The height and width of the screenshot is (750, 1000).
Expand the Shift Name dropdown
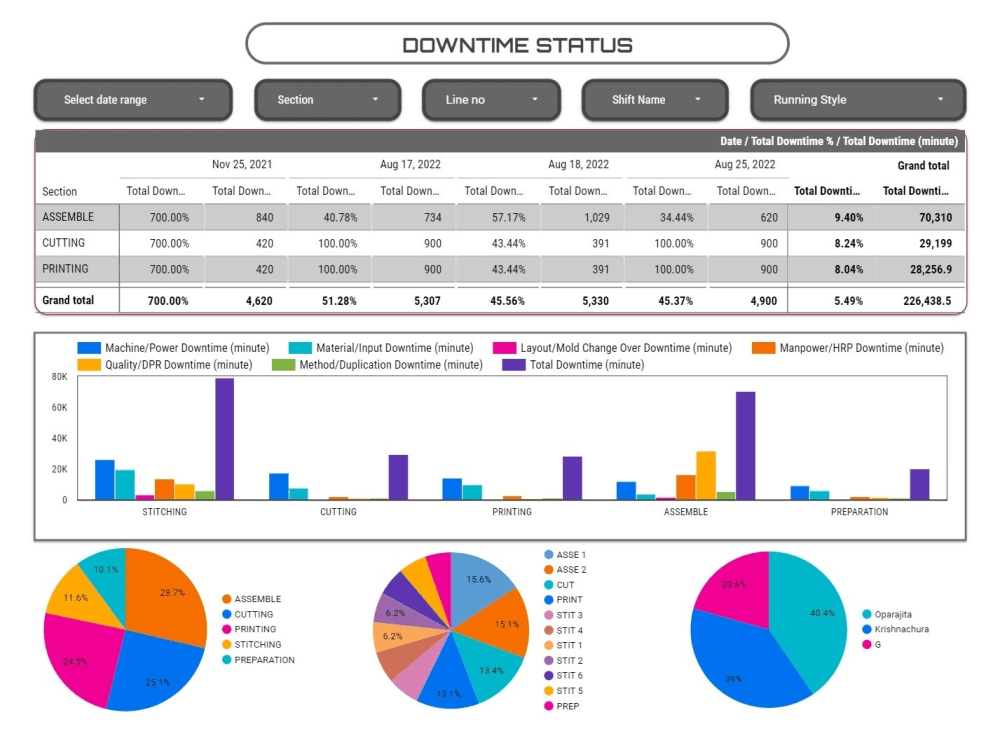655,99
